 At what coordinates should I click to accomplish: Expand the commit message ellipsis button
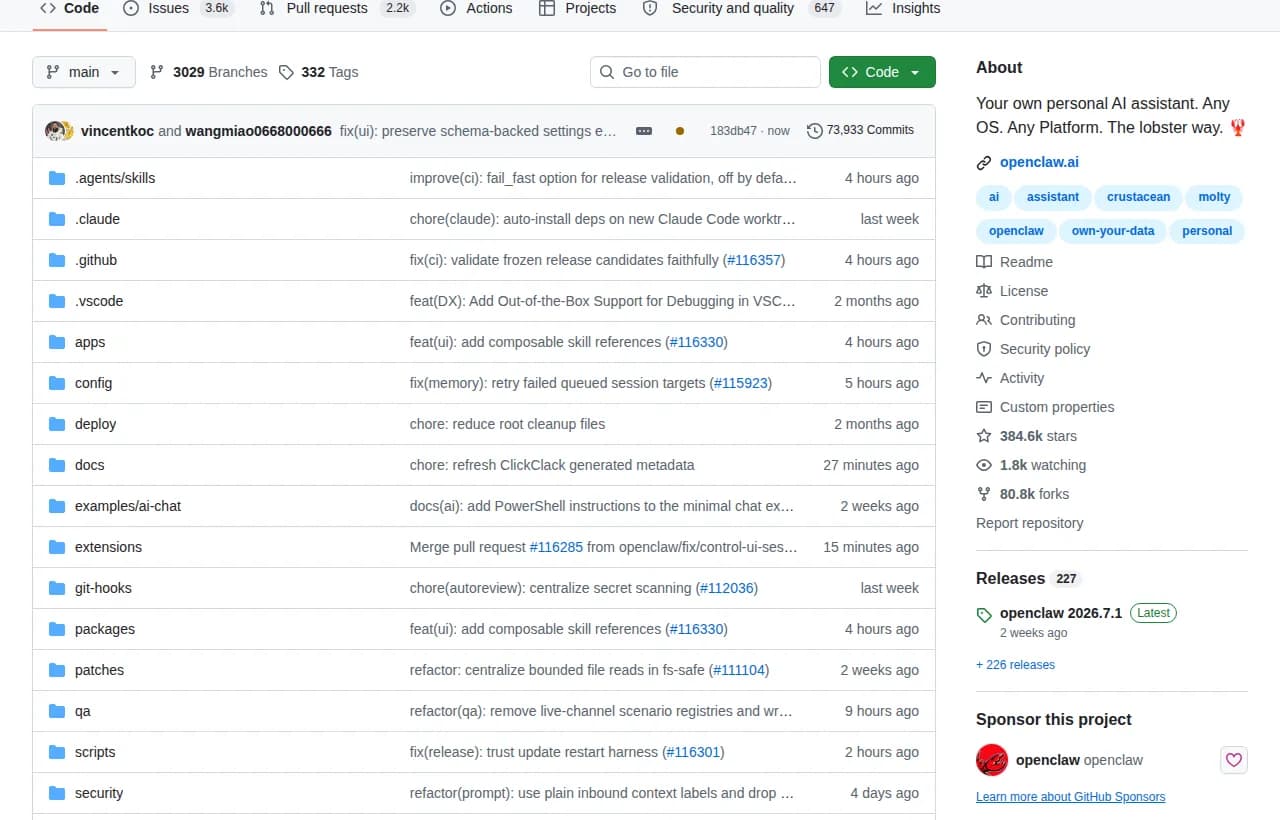(x=644, y=131)
